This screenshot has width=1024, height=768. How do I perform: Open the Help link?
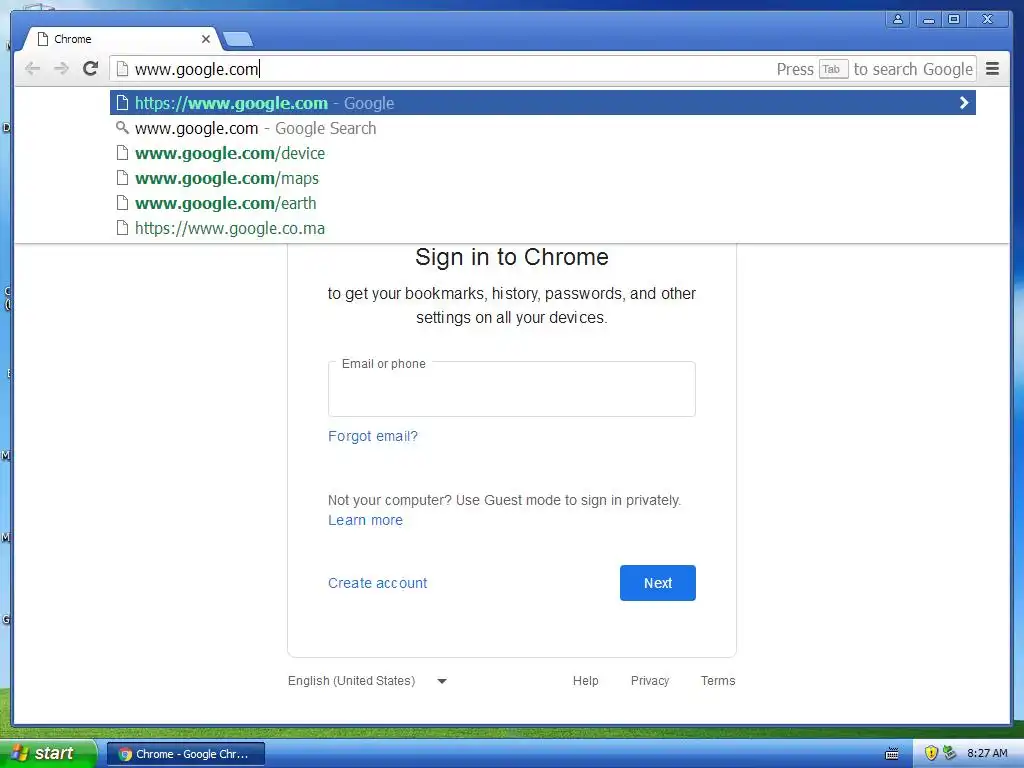tap(585, 680)
